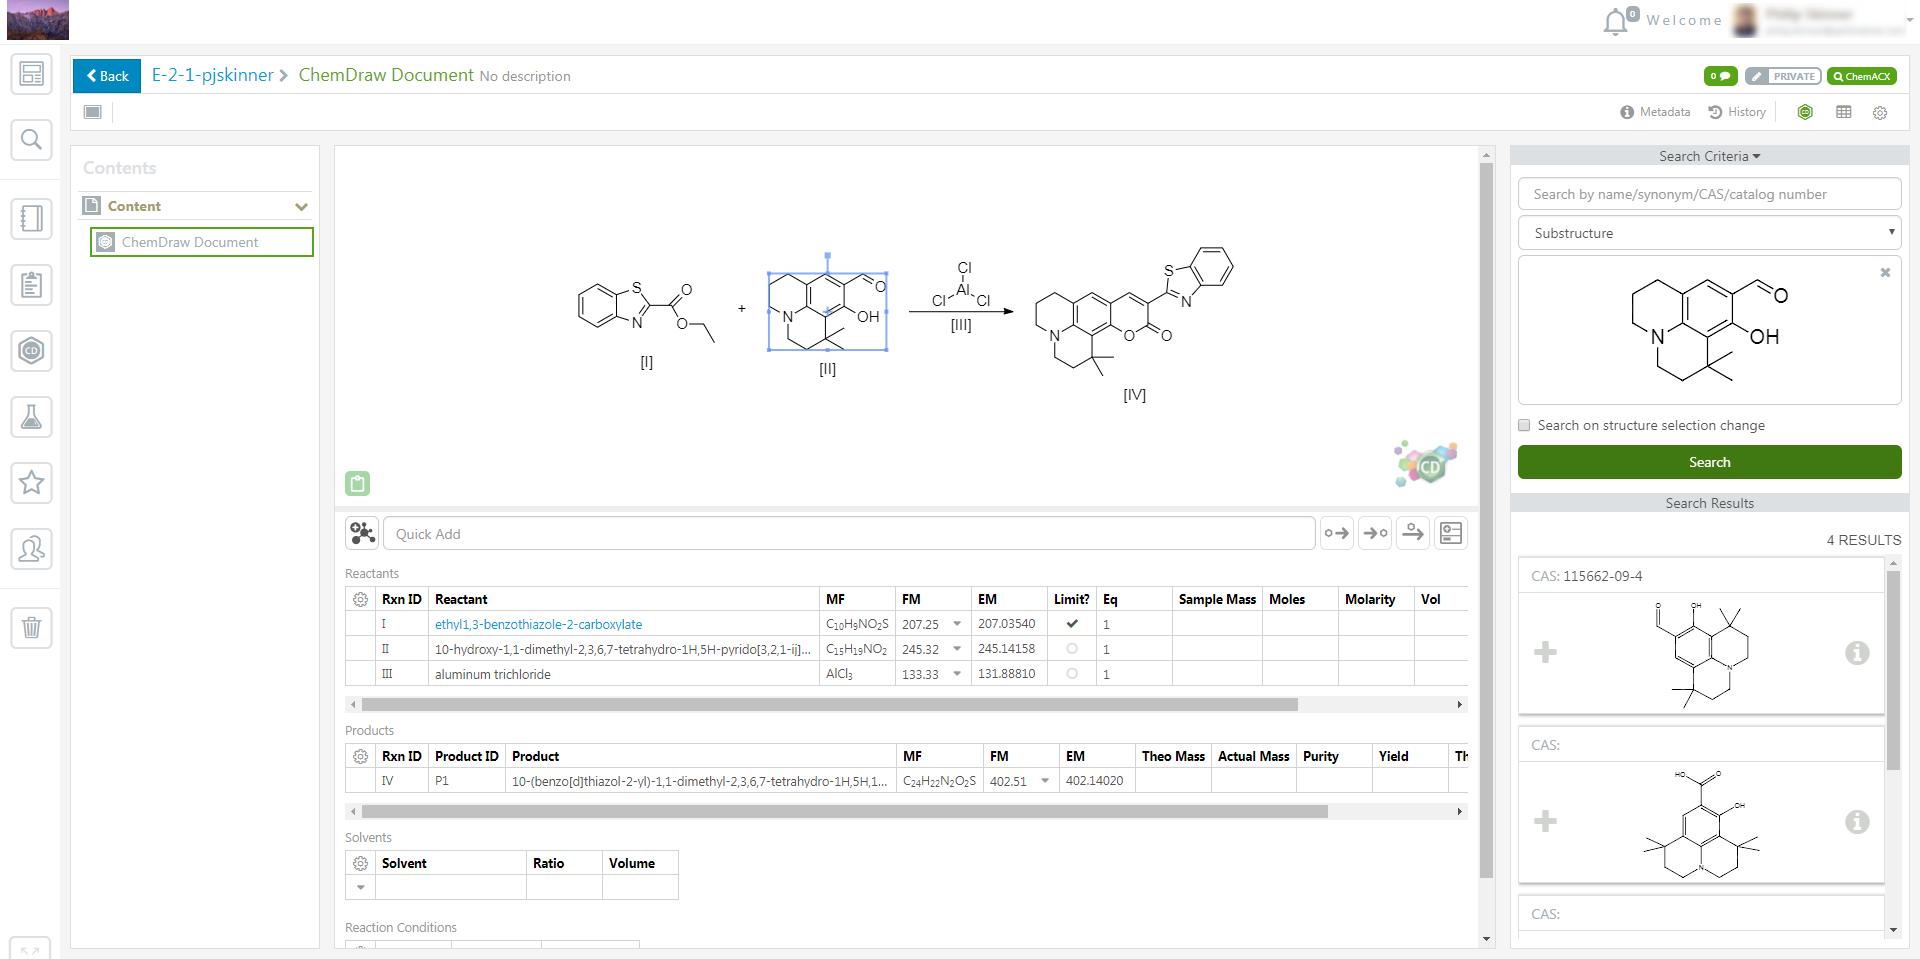Click the favorites star sidebar icon
This screenshot has width=1920, height=959.
coord(31,483)
